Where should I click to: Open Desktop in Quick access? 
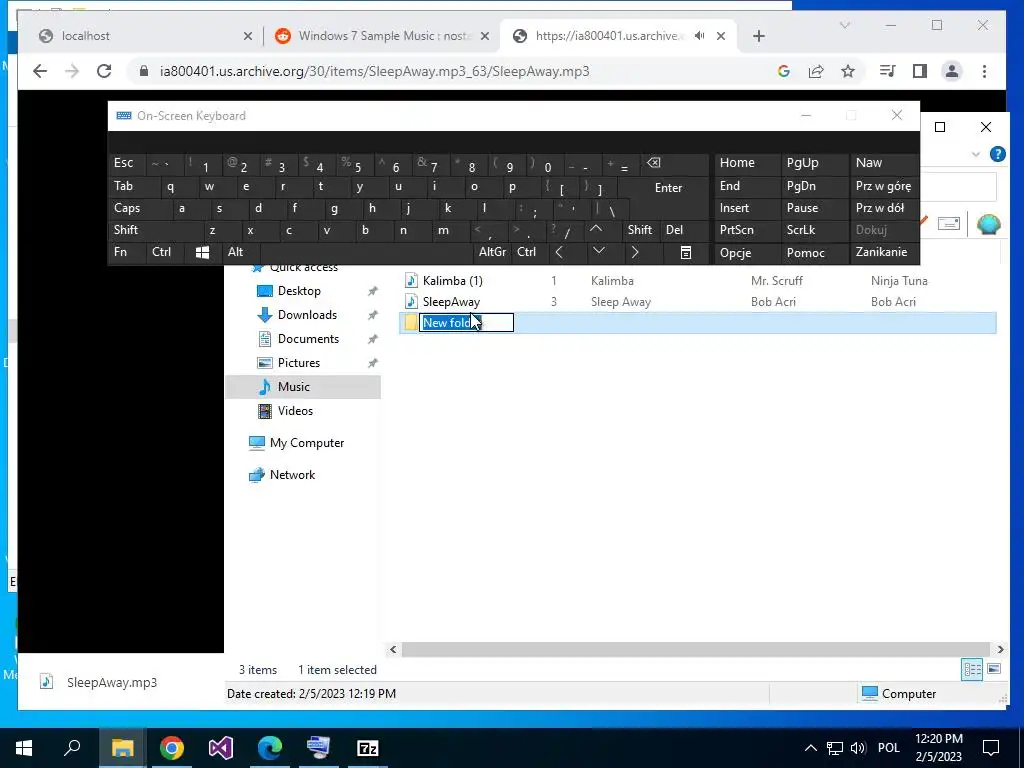299,291
